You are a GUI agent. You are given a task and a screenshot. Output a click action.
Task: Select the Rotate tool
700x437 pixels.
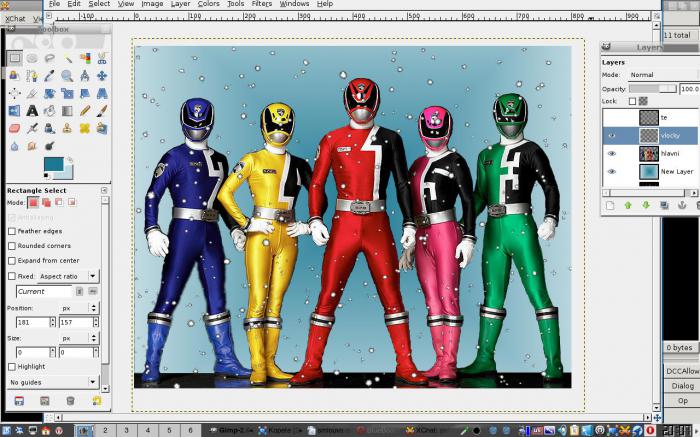[50, 93]
